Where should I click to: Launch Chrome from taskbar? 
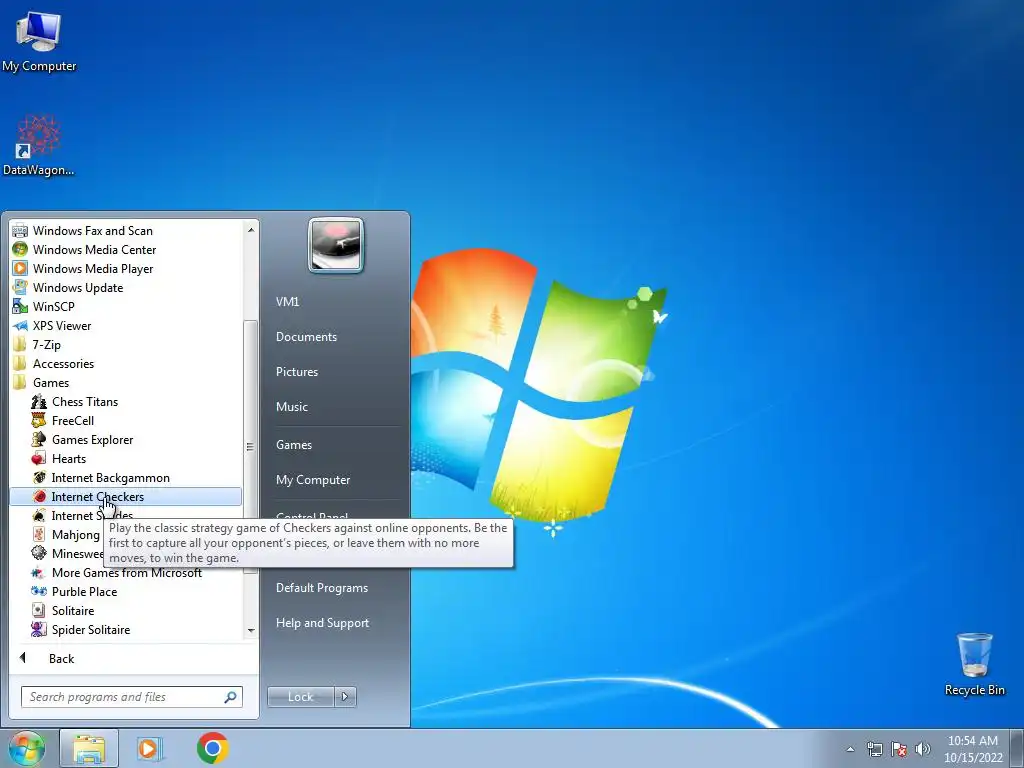click(x=212, y=748)
